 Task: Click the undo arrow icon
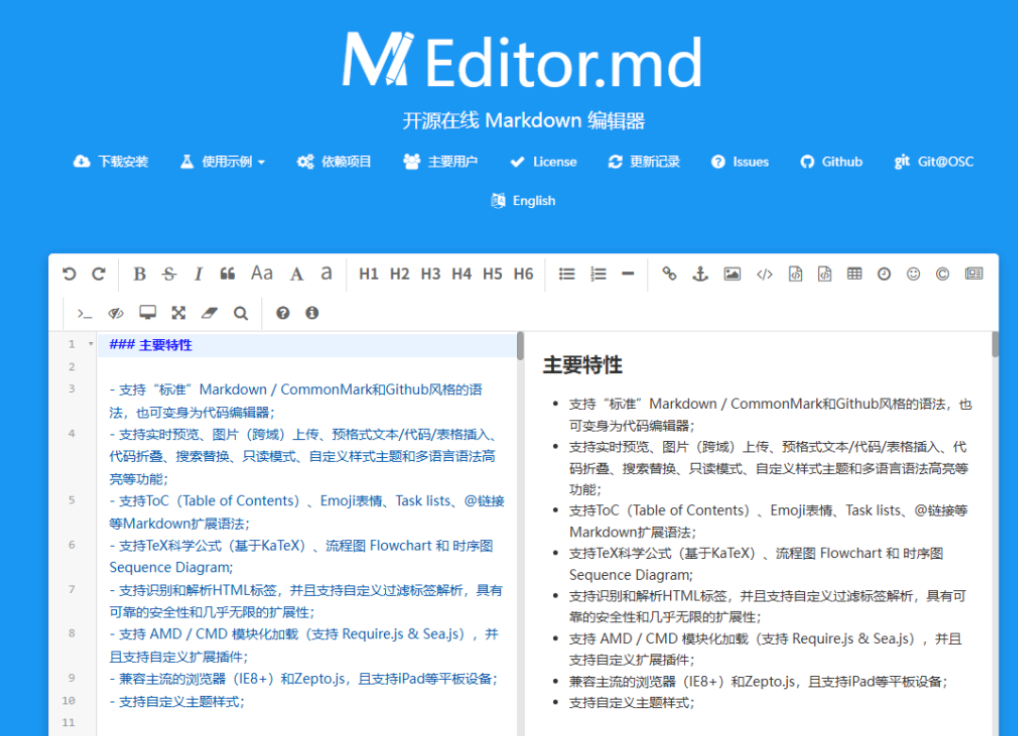click(x=69, y=274)
